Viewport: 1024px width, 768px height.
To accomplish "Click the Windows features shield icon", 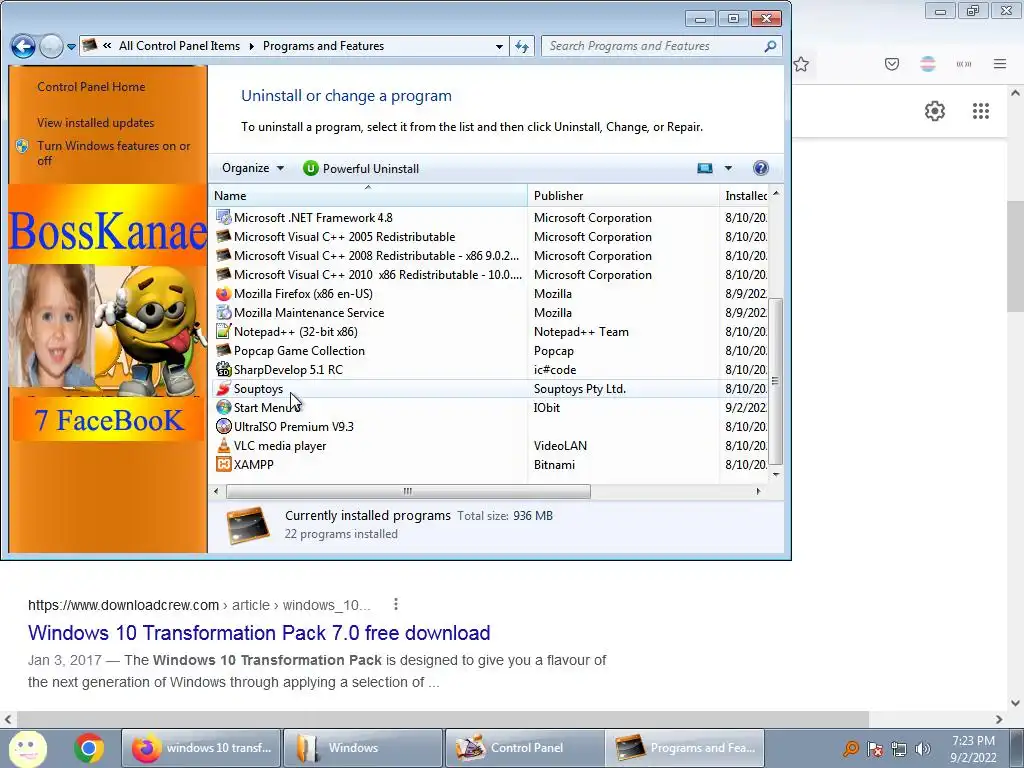I will [x=22, y=146].
